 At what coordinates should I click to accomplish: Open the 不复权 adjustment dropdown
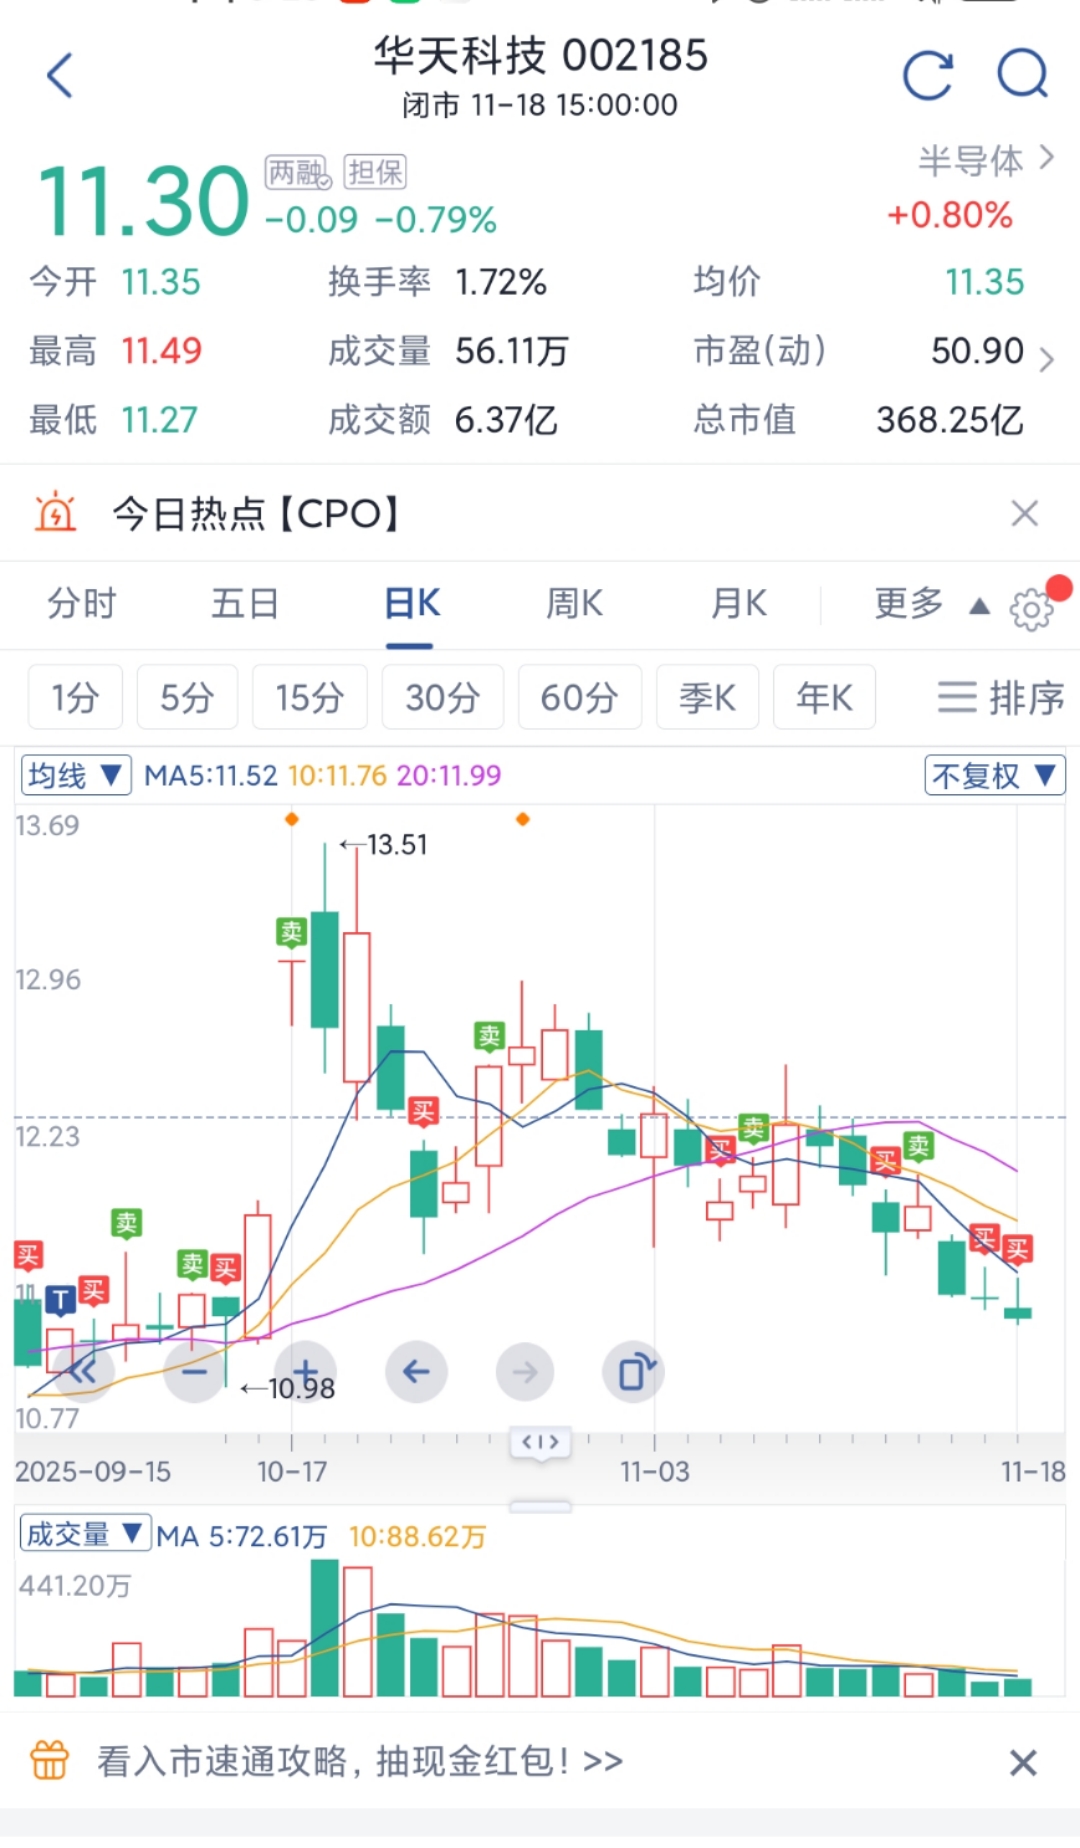994,775
